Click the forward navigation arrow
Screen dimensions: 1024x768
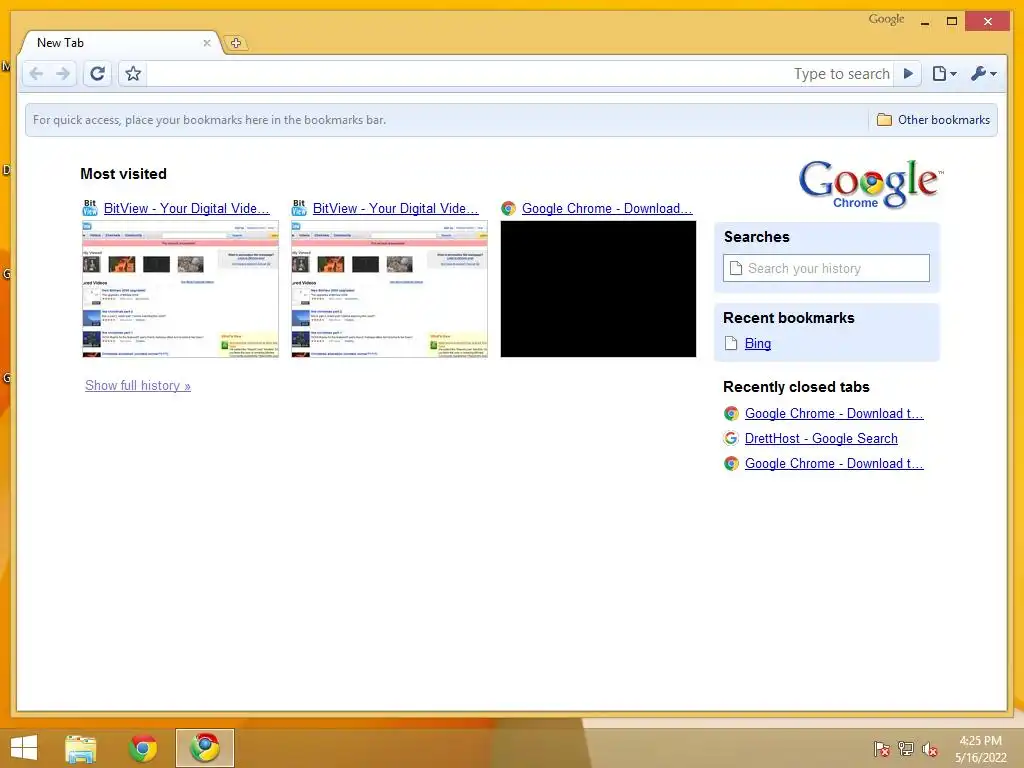point(63,74)
